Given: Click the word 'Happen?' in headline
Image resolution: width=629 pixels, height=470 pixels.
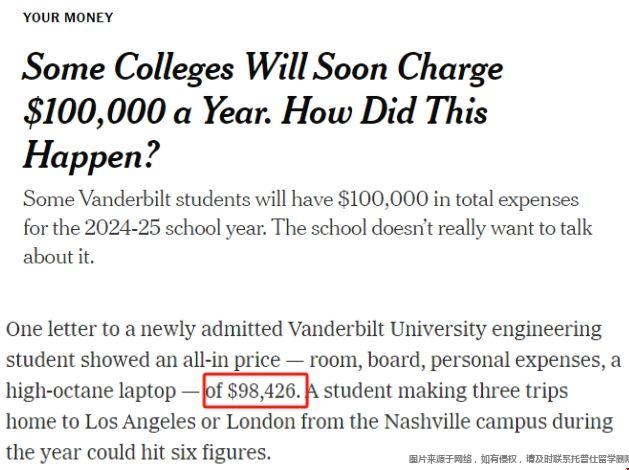Looking at the screenshot, I should pyautogui.click(x=91, y=156).
